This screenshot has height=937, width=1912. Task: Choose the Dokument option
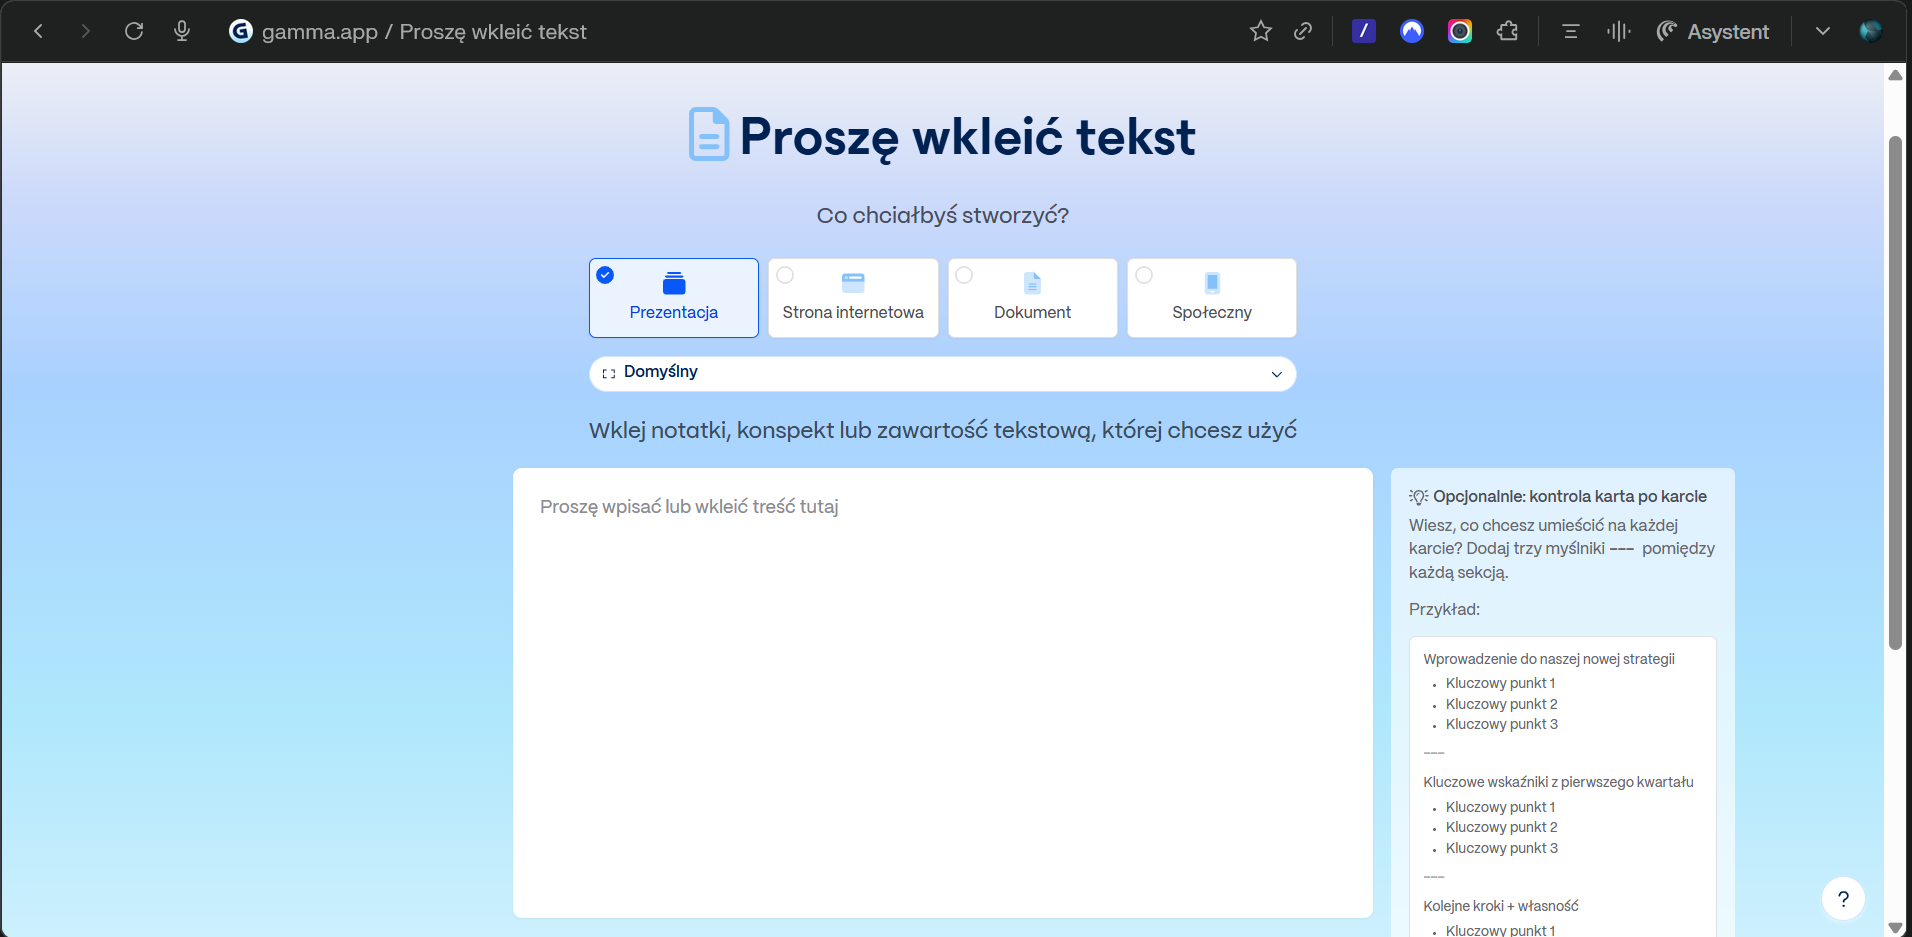click(1033, 298)
